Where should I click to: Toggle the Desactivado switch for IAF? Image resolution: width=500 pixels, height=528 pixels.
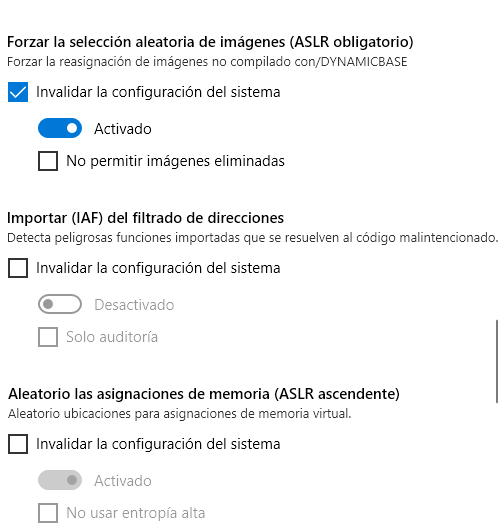[x=60, y=304]
